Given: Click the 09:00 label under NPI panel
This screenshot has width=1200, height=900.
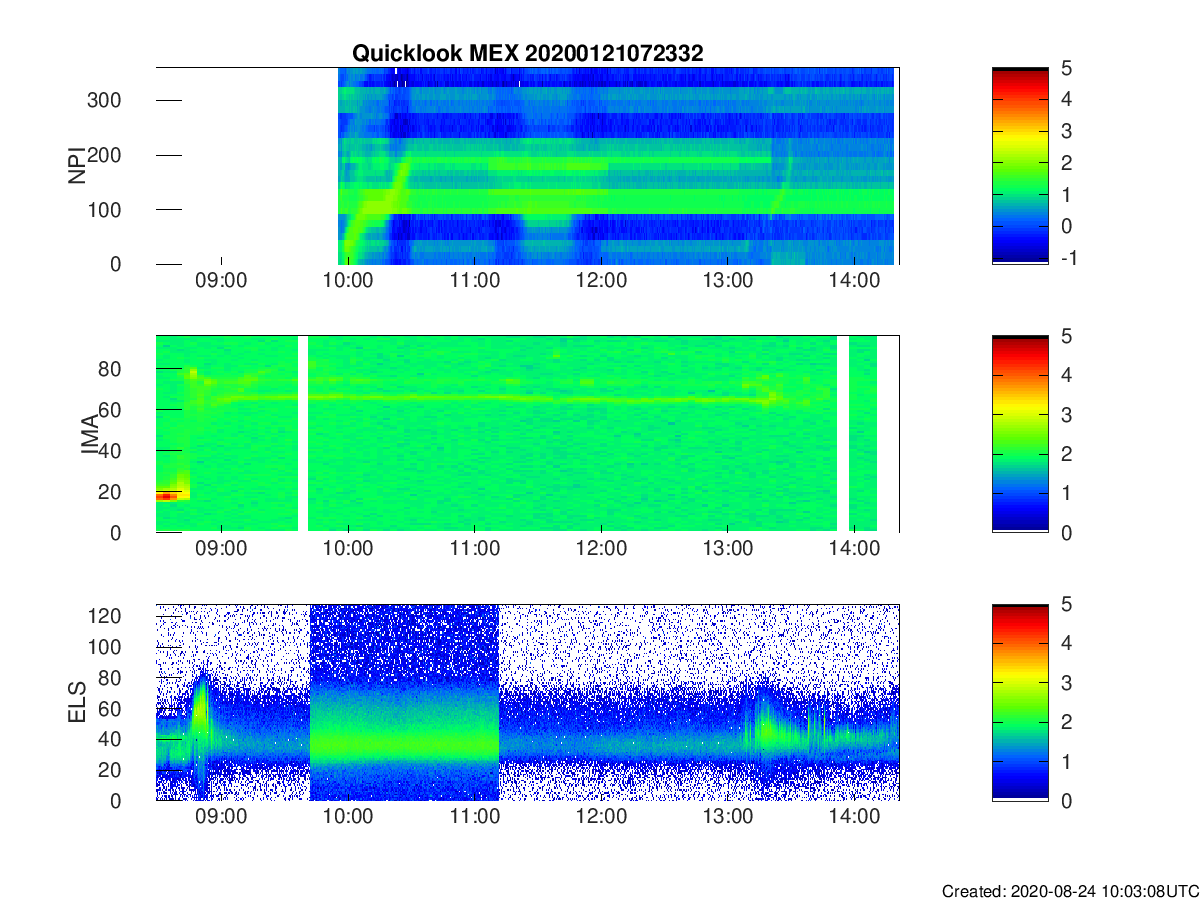Looking at the screenshot, I should click(221, 281).
